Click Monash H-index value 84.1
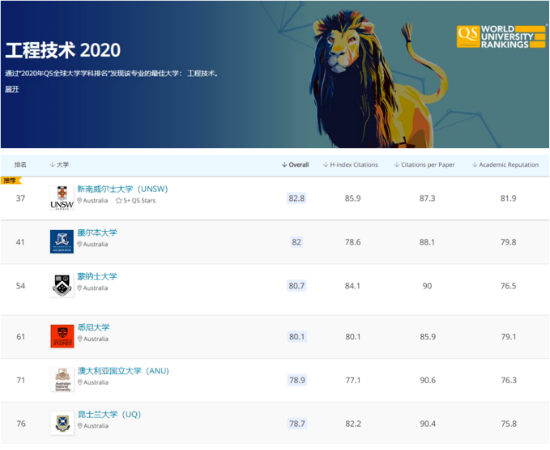 pyautogui.click(x=352, y=286)
